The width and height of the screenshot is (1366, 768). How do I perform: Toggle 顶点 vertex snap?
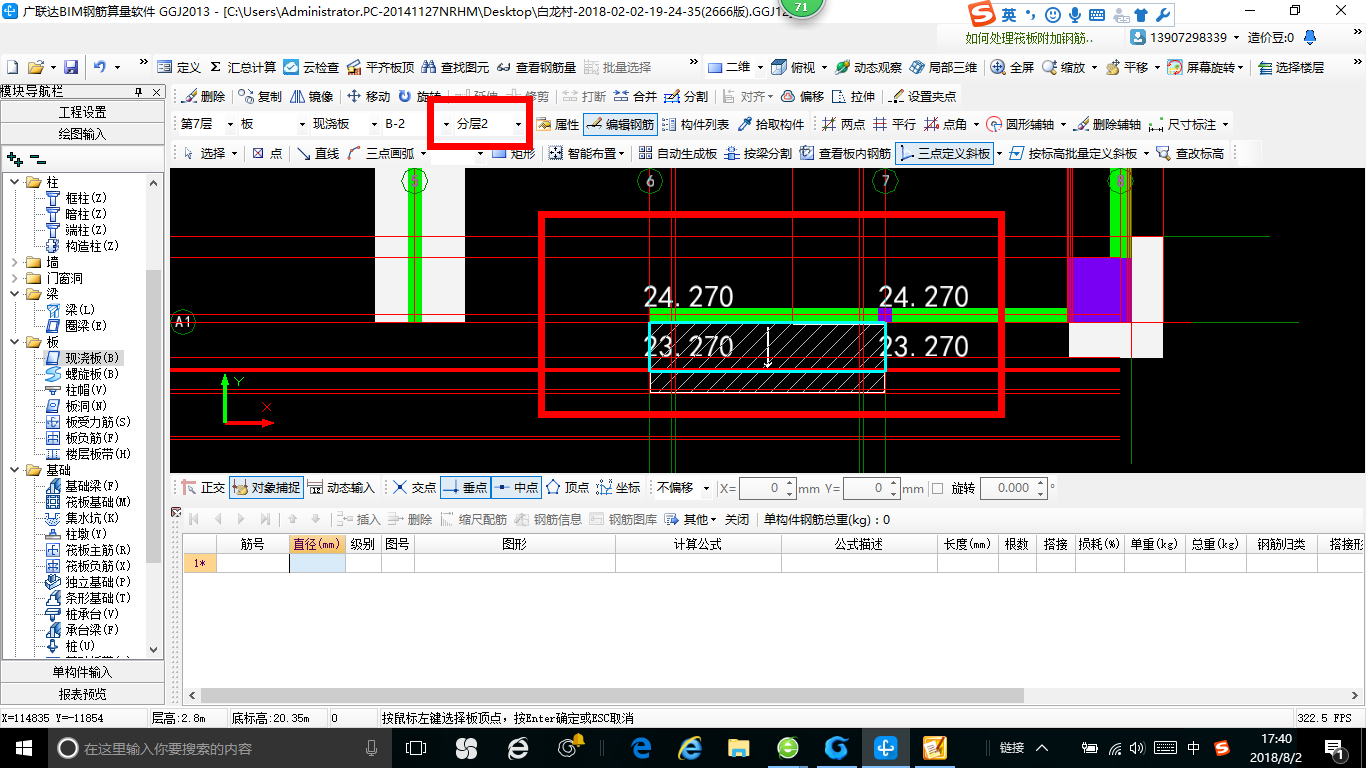coord(567,488)
